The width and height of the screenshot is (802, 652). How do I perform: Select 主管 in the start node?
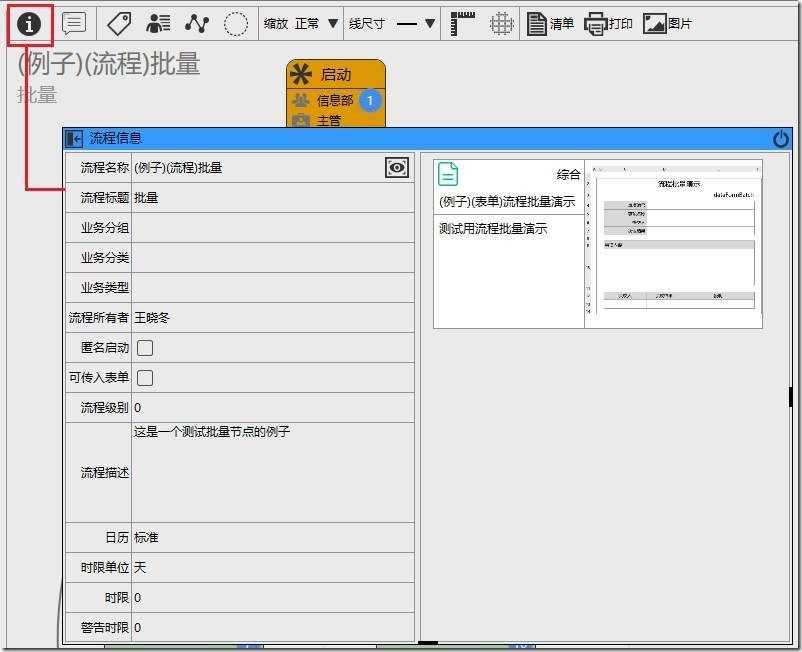(x=329, y=121)
